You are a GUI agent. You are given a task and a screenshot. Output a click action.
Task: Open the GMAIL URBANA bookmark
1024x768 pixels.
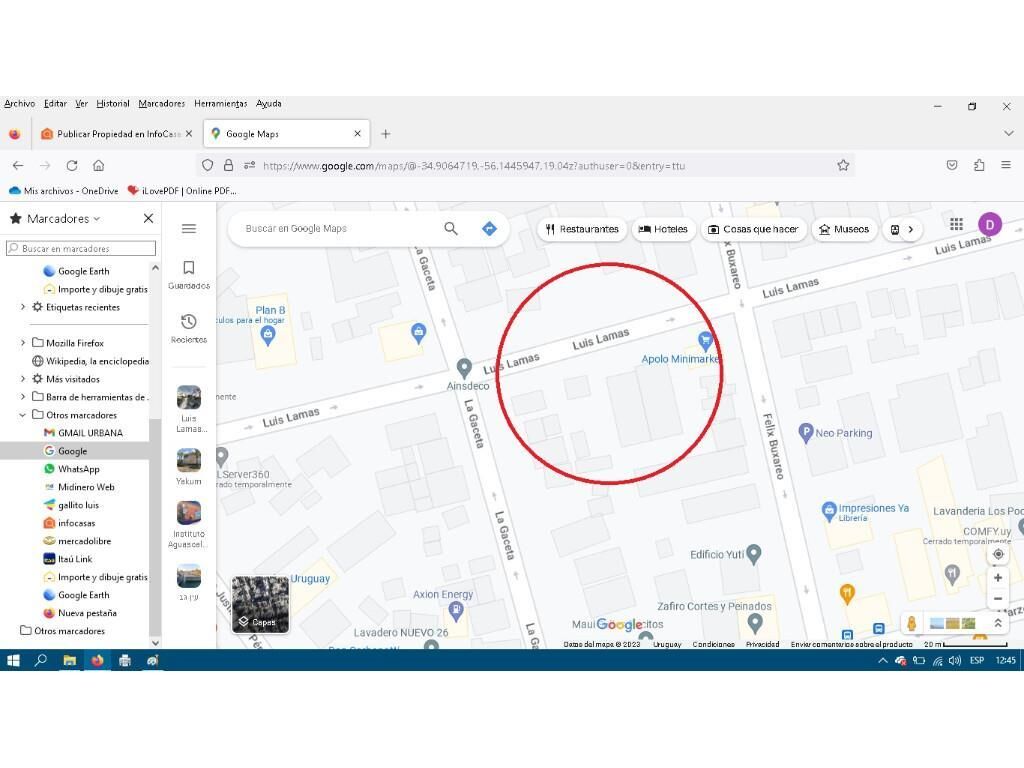(x=84, y=433)
